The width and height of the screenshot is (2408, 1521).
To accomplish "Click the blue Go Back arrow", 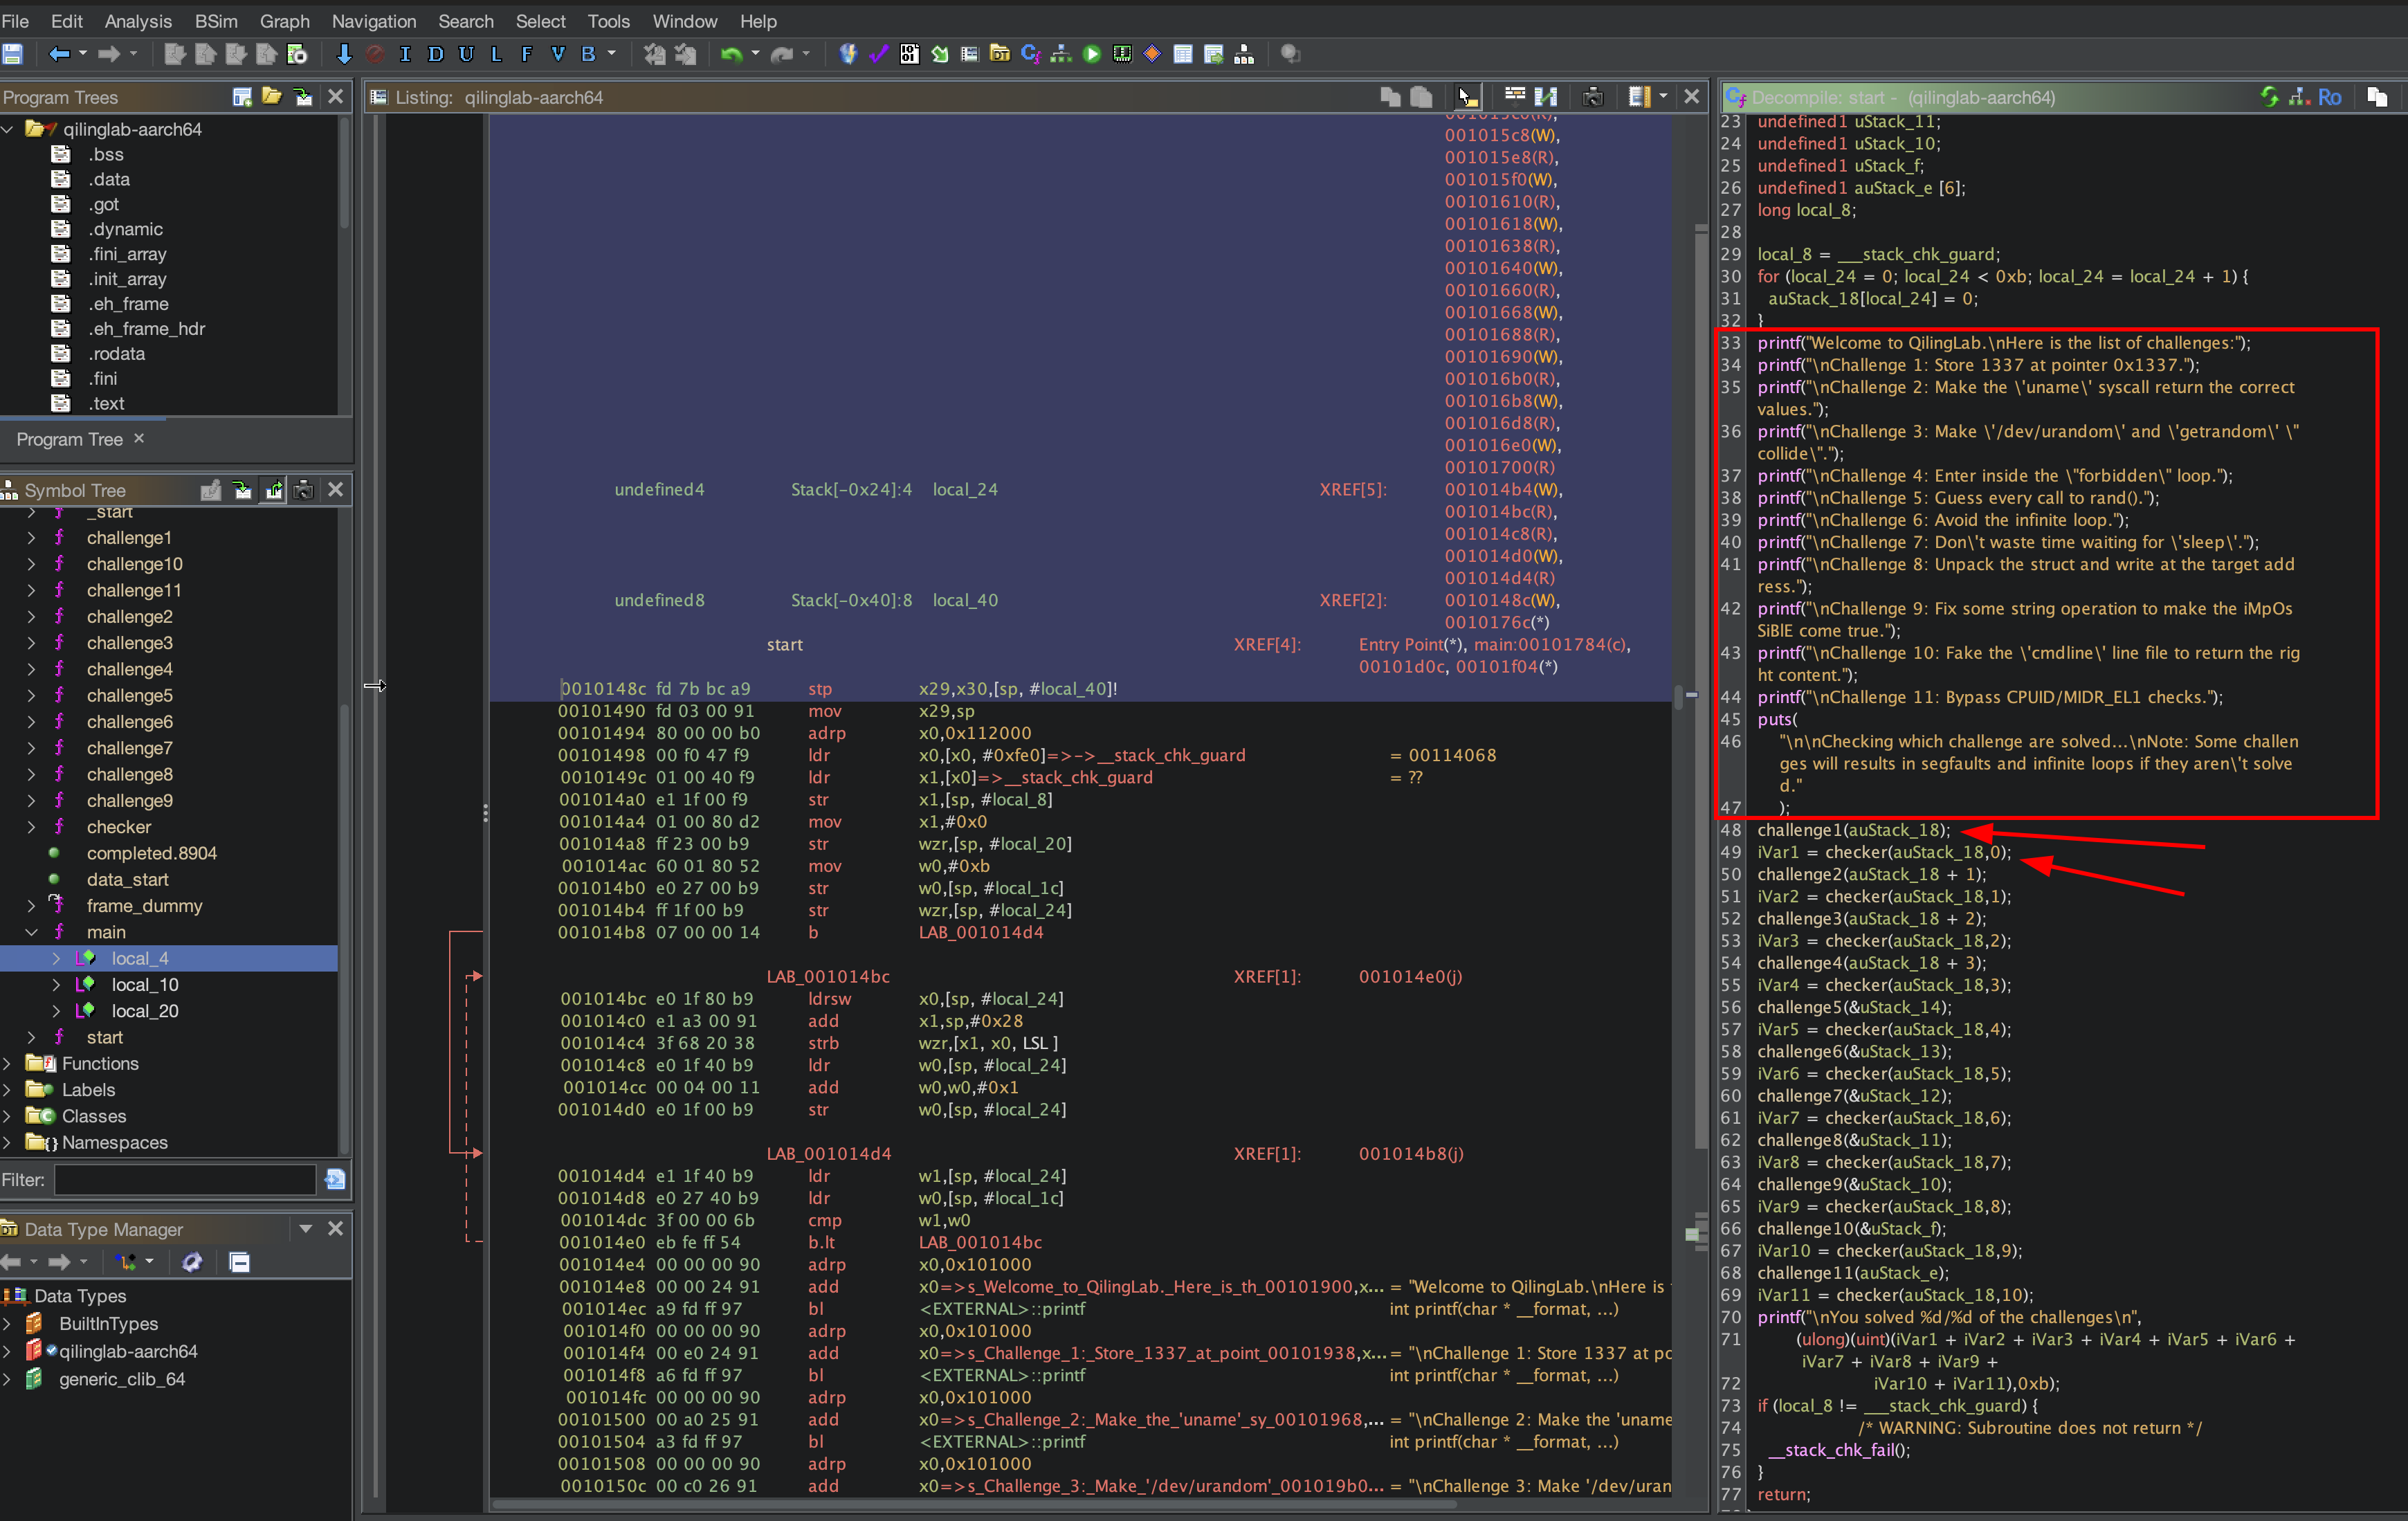I will click(59, 54).
